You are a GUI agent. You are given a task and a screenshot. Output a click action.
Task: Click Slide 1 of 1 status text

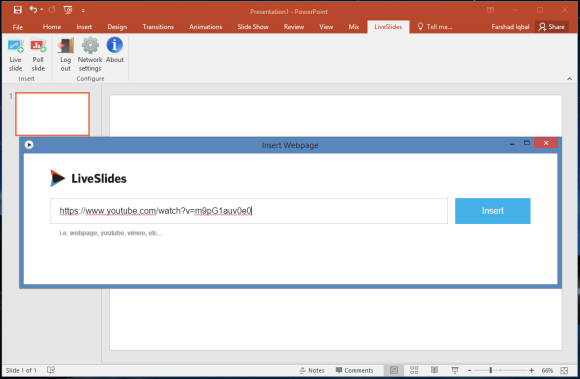point(21,370)
